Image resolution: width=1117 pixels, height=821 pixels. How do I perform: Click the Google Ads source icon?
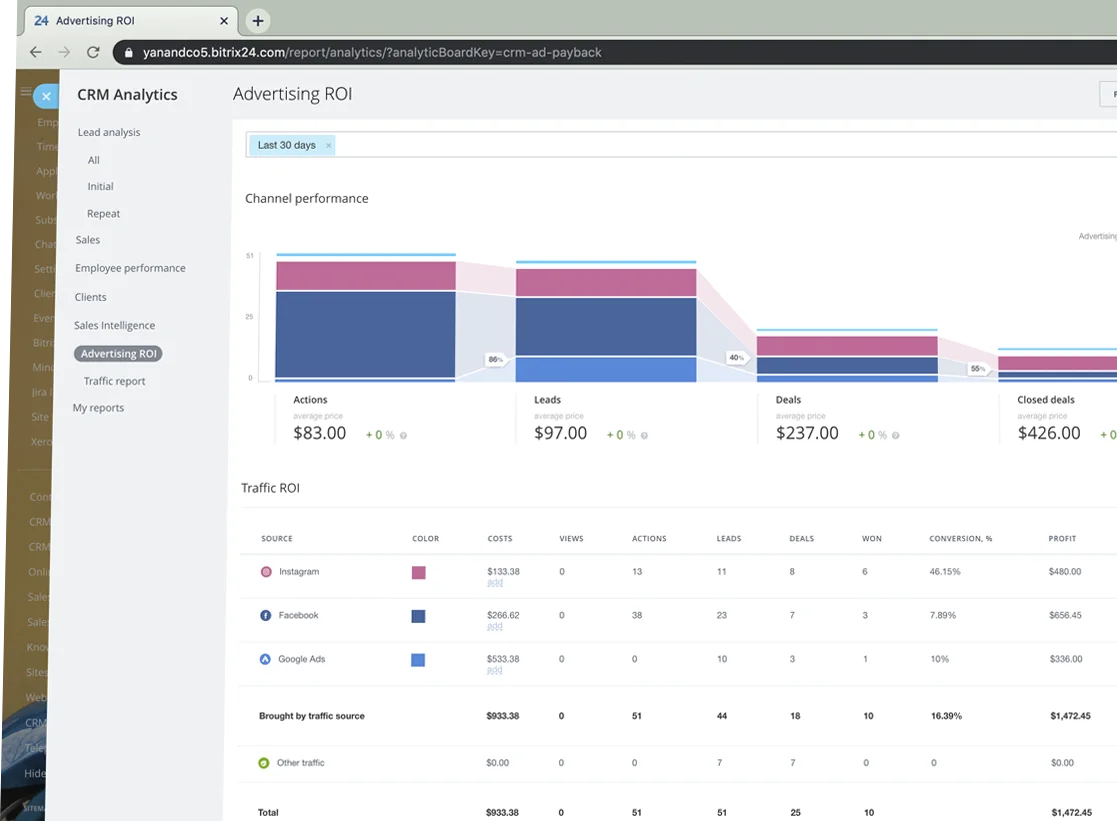pyautogui.click(x=266, y=660)
